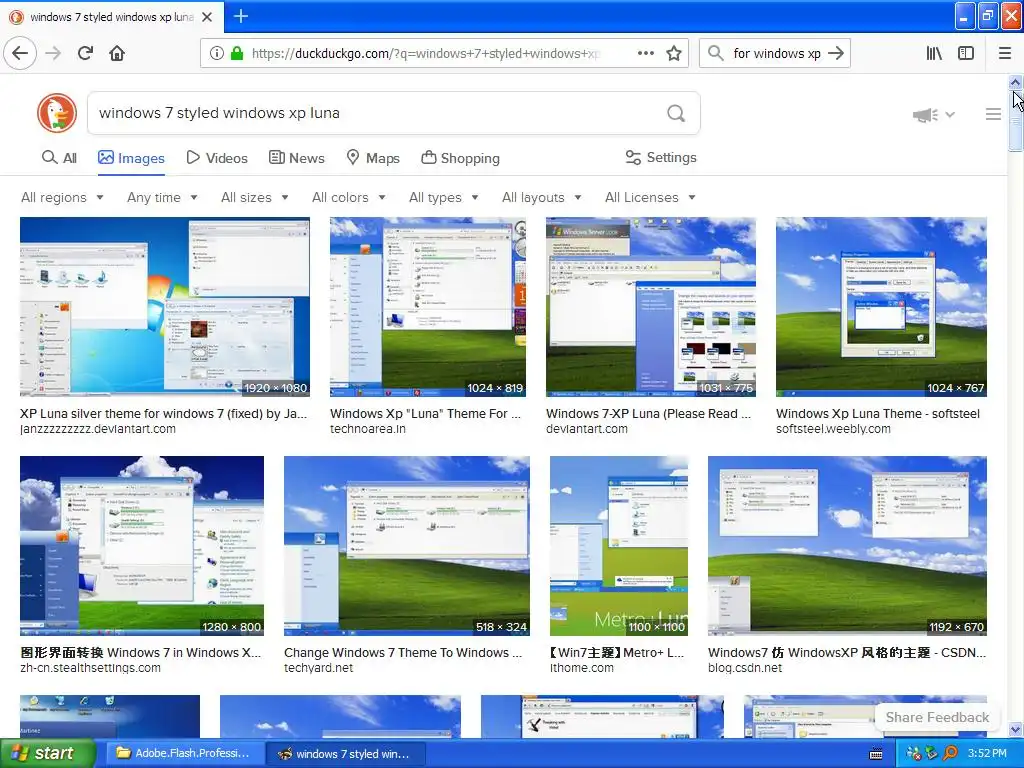Open the DuckDuckGo page side menu
Image resolution: width=1024 pixels, height=768 pixels.
click(x=993, y=114)
